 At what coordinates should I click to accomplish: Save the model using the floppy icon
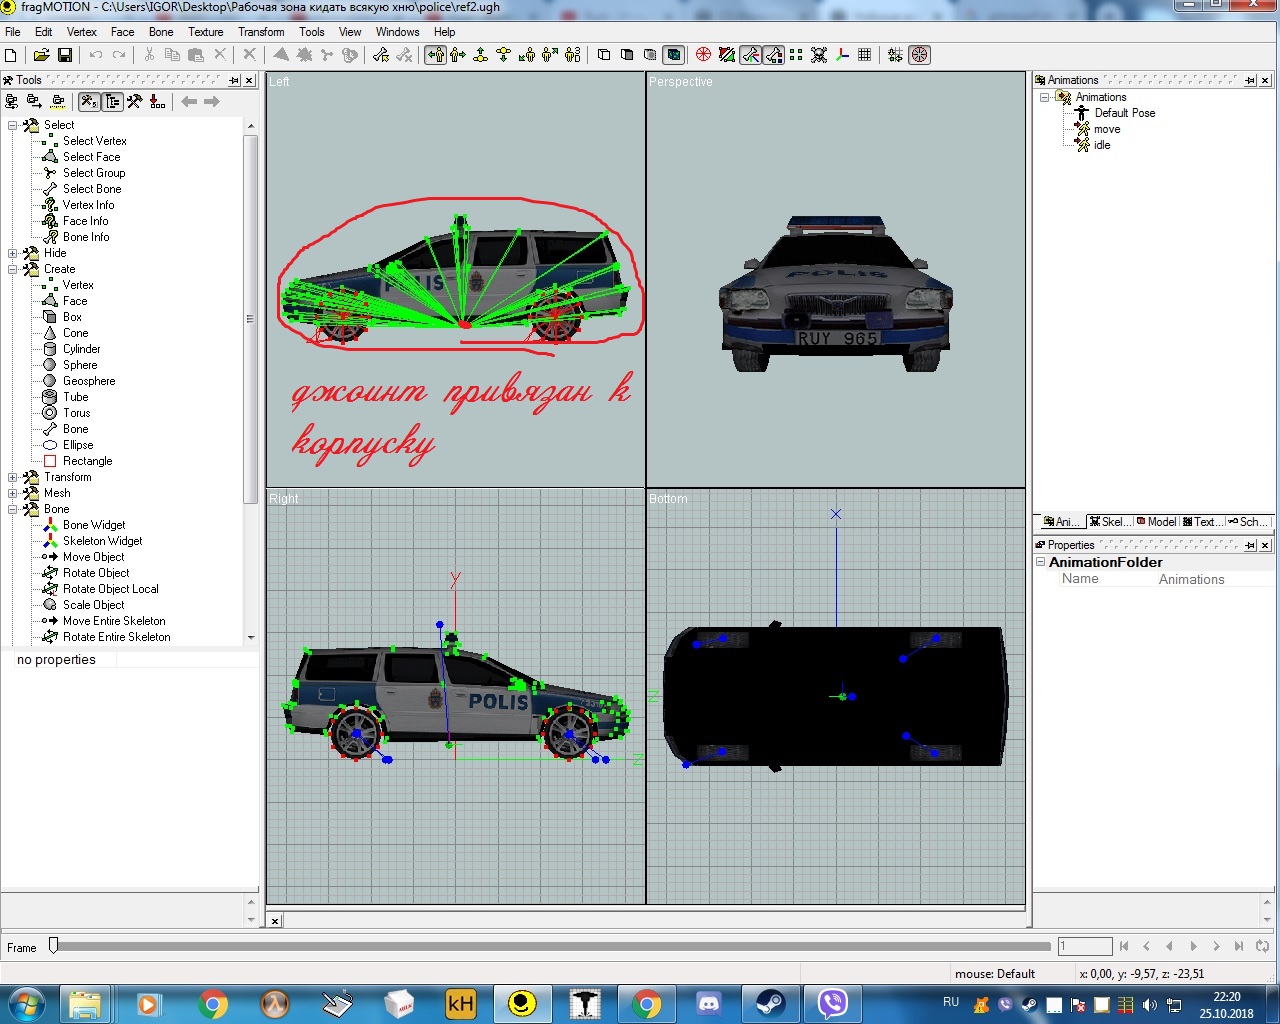[x=65, y=55]
